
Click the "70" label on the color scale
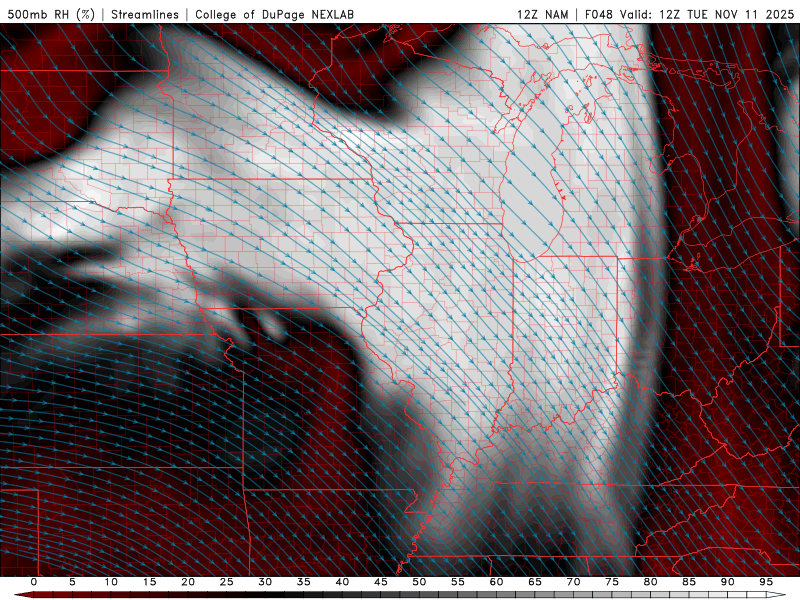pos(573,582)
